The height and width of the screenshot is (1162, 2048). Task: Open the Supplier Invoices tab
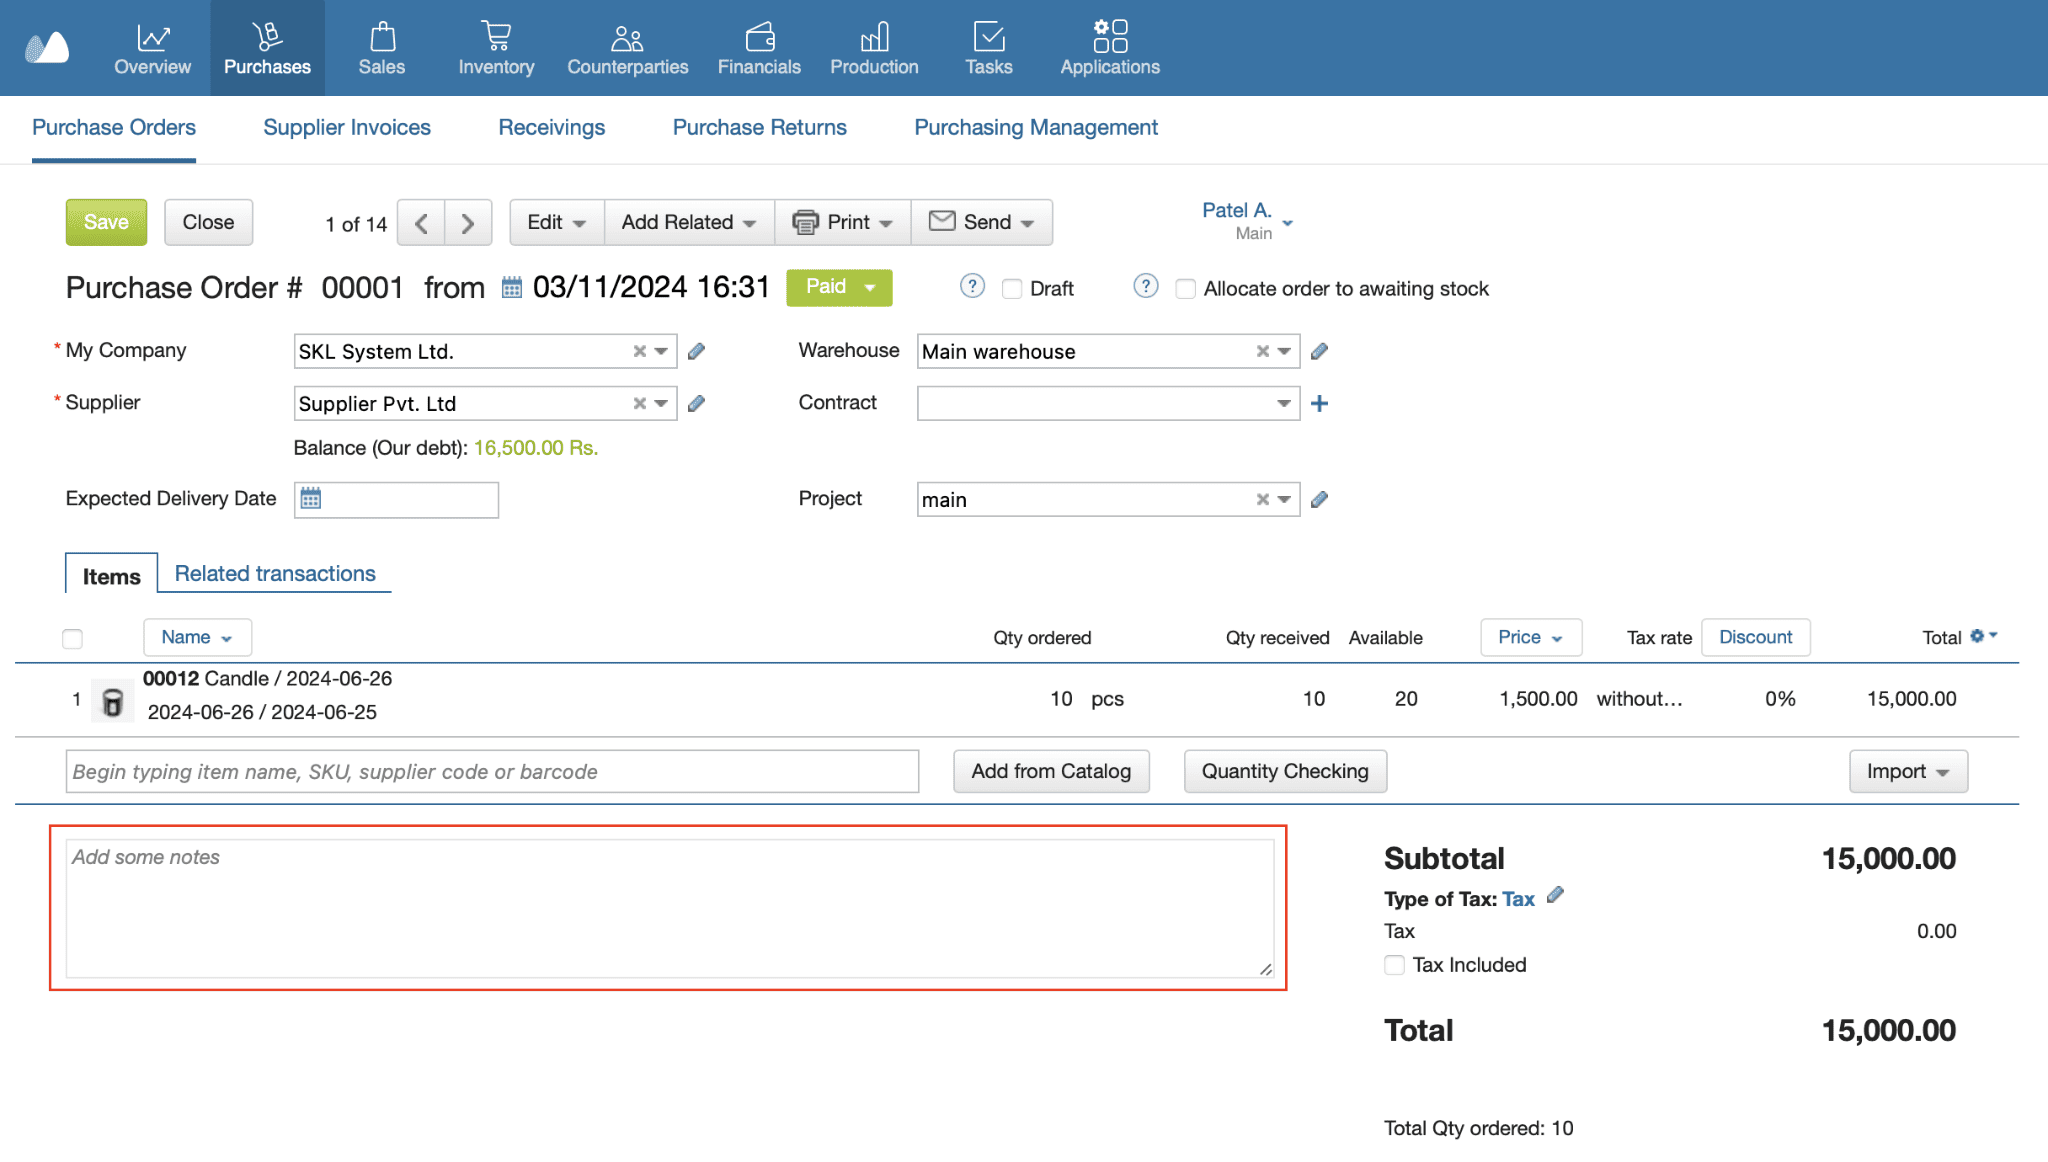(x=346, y=127)
